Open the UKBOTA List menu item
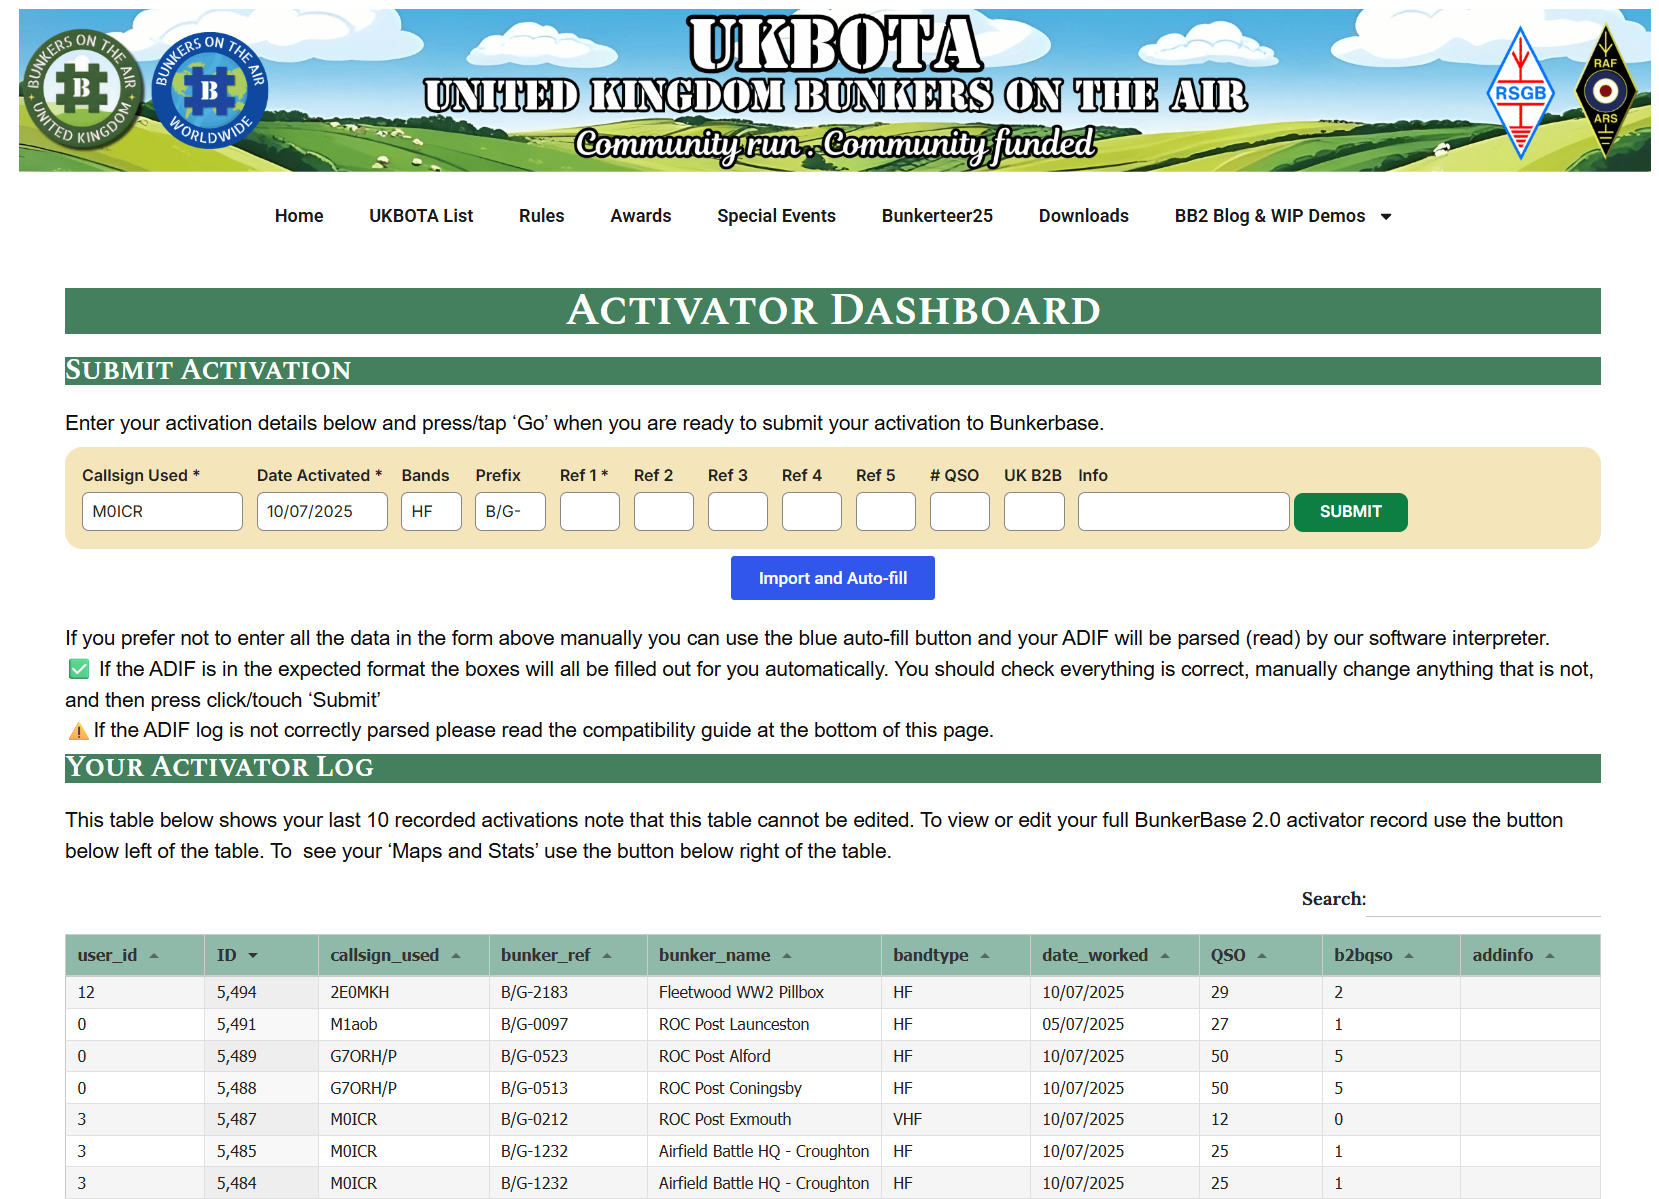 (421, 216)
